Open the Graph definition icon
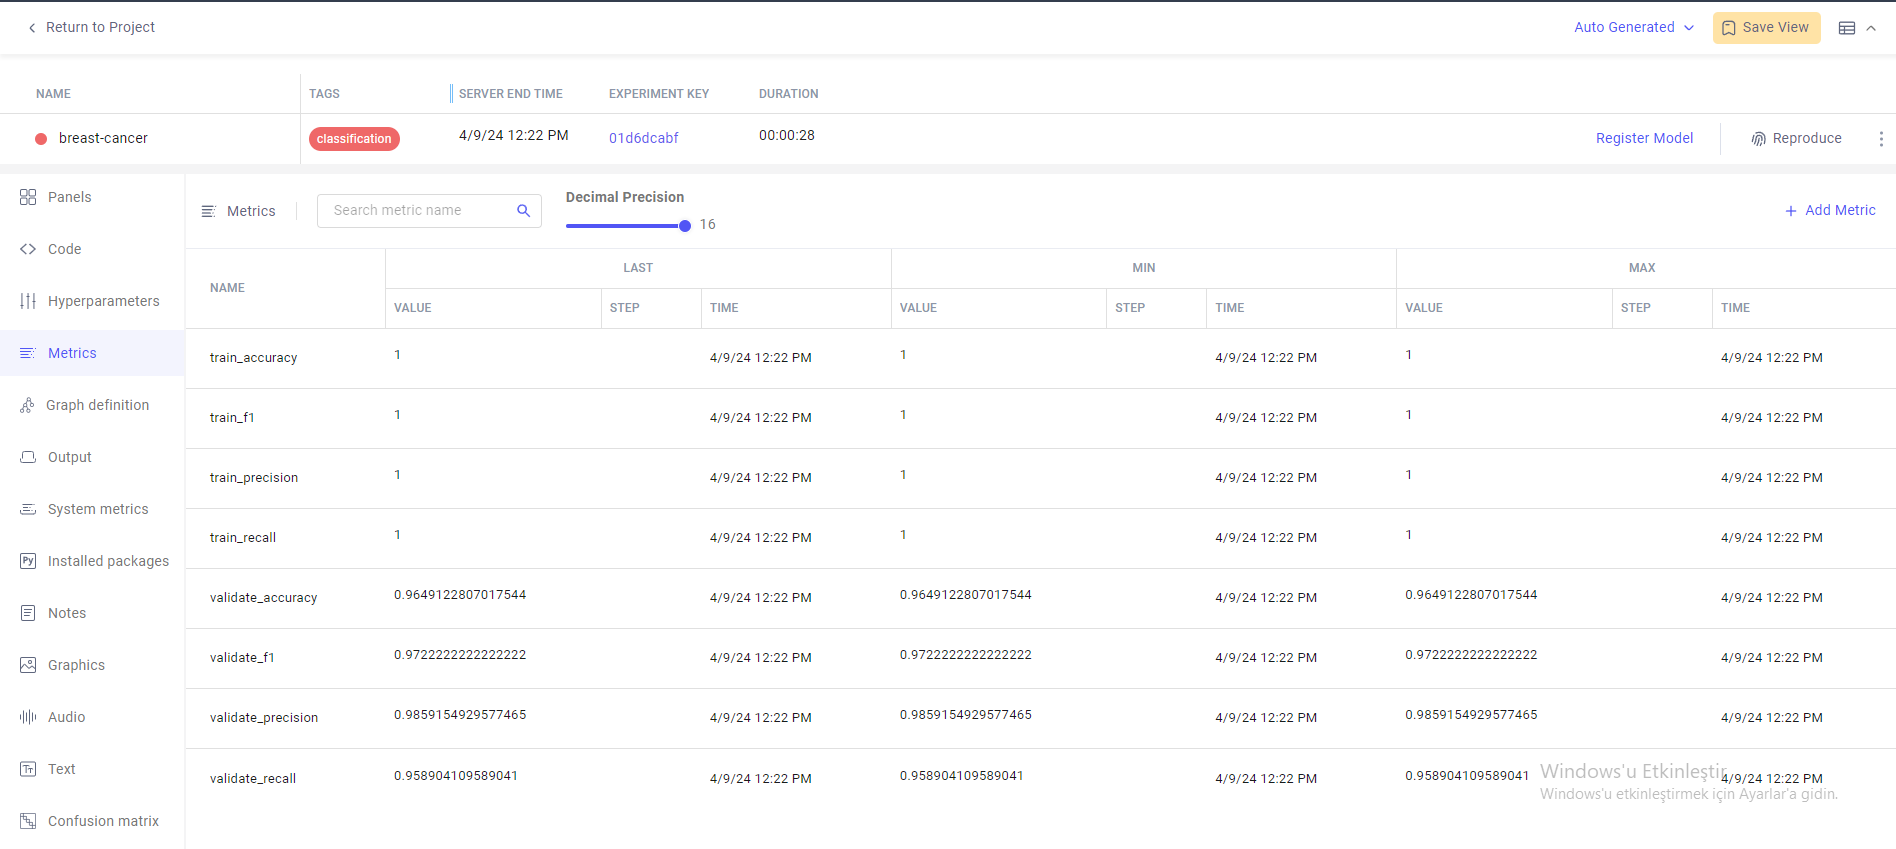Viewport: 1896px width, 849px height. pyautogui.click(x=27, y=405)
